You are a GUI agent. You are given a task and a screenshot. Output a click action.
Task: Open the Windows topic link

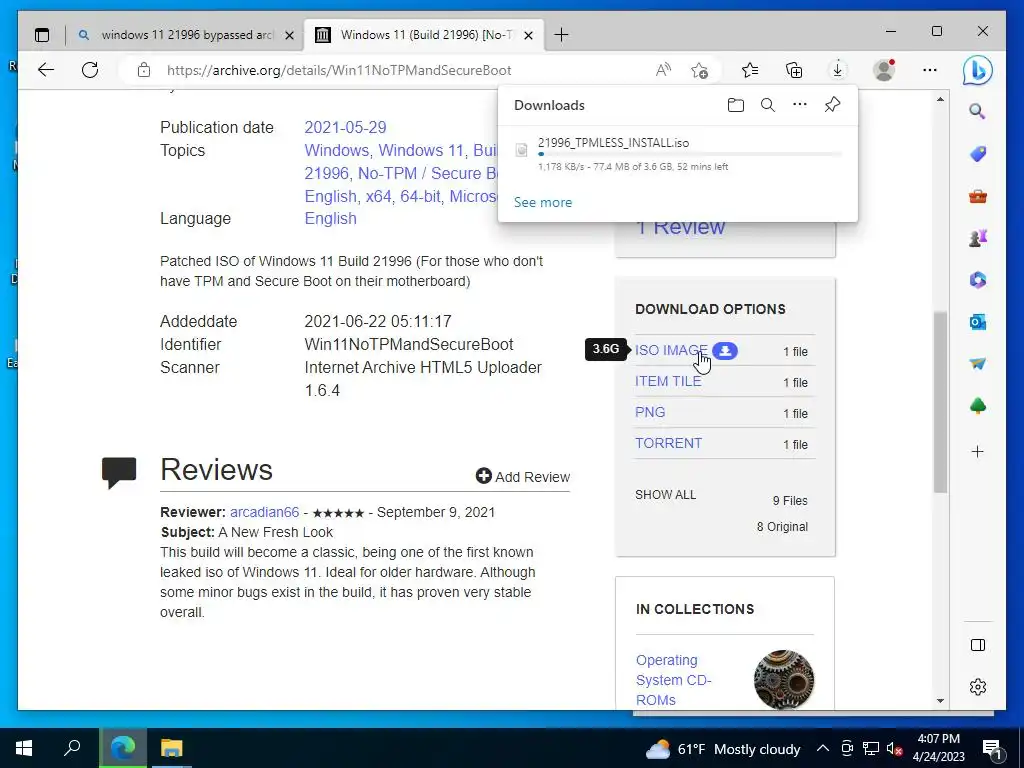(x=338, y=150)
